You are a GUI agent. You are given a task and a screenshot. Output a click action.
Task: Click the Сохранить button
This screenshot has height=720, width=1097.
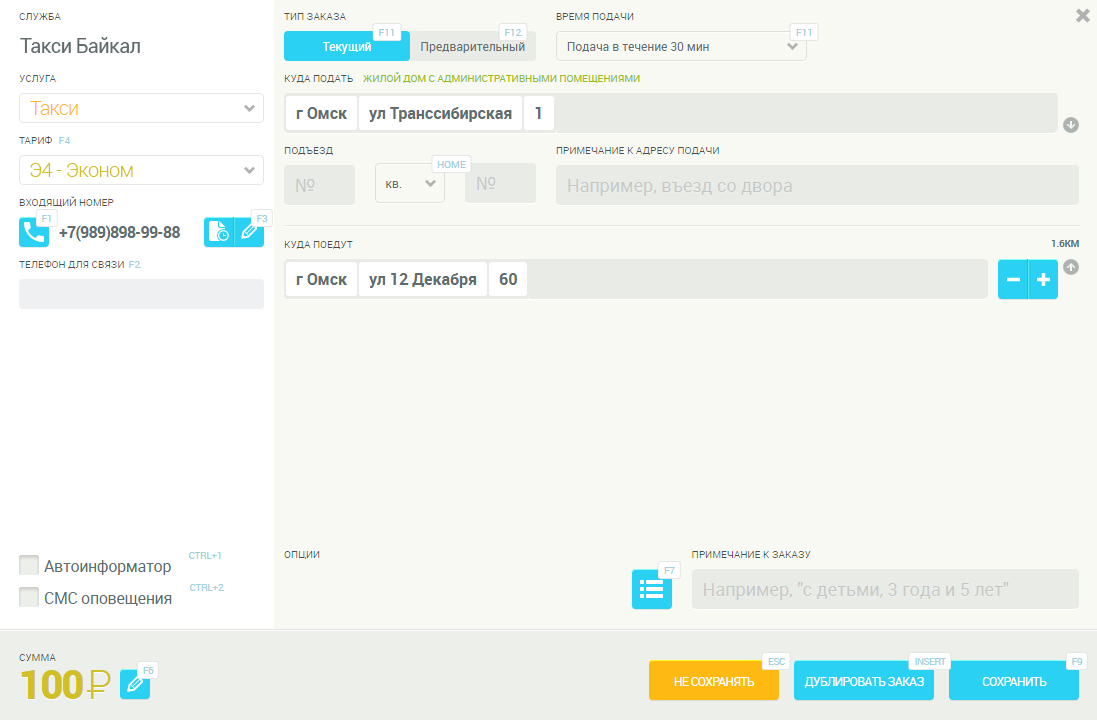coord(1014,681)
